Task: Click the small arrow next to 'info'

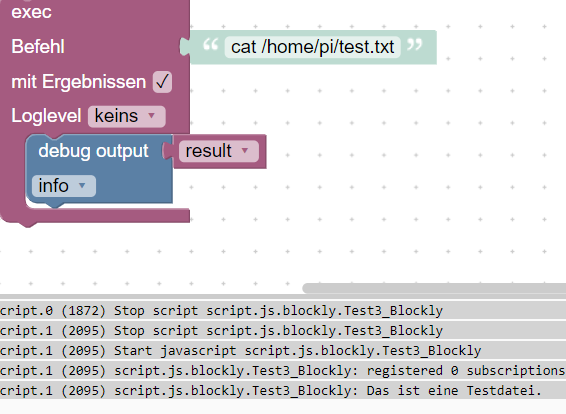Action: [x=82, y=185]
